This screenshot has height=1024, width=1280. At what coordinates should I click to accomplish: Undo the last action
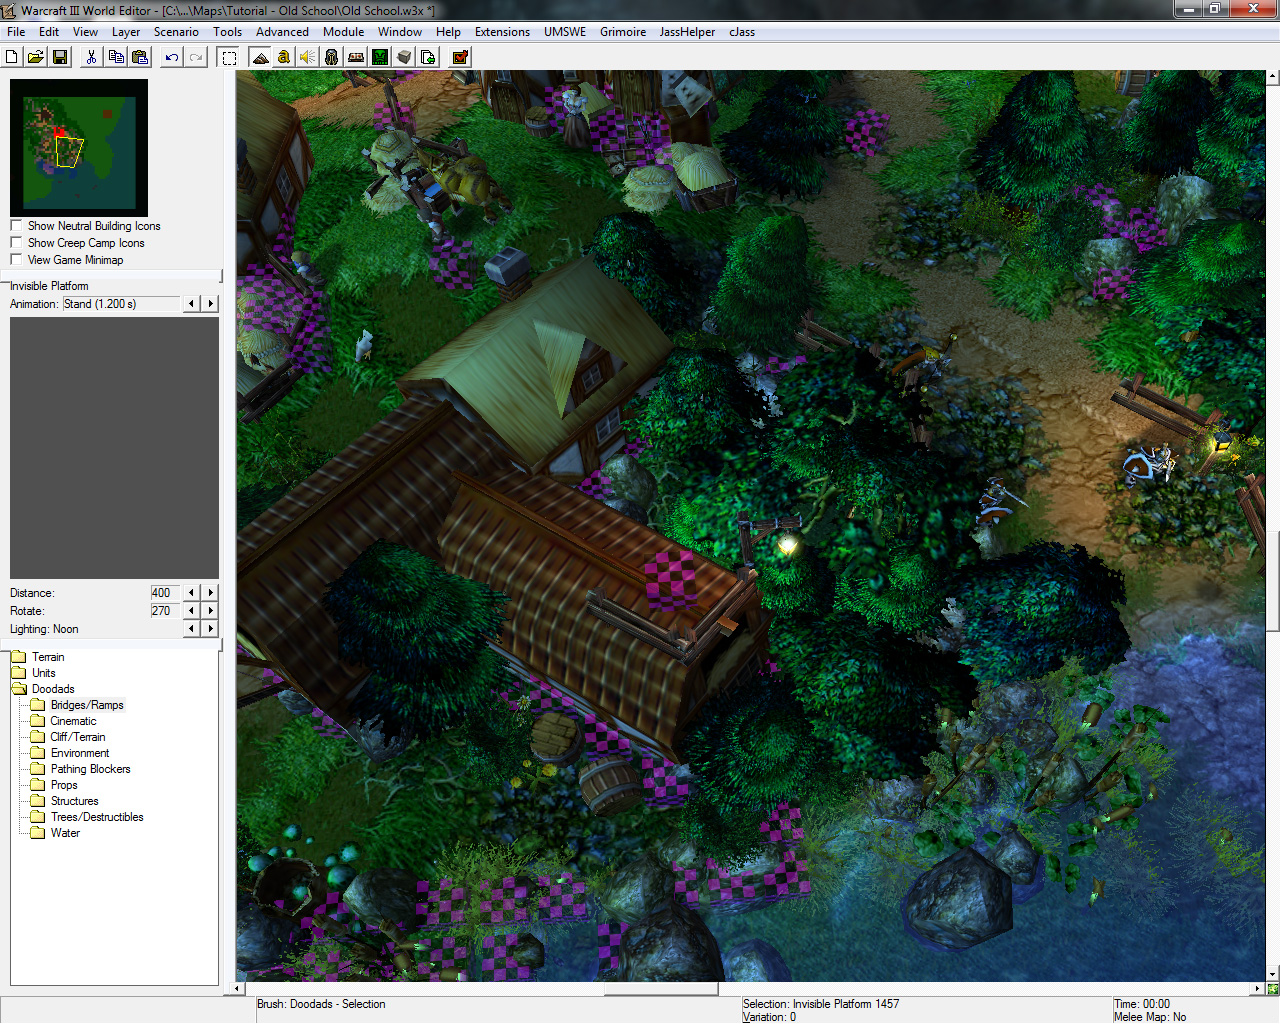[x=172, y=57]
